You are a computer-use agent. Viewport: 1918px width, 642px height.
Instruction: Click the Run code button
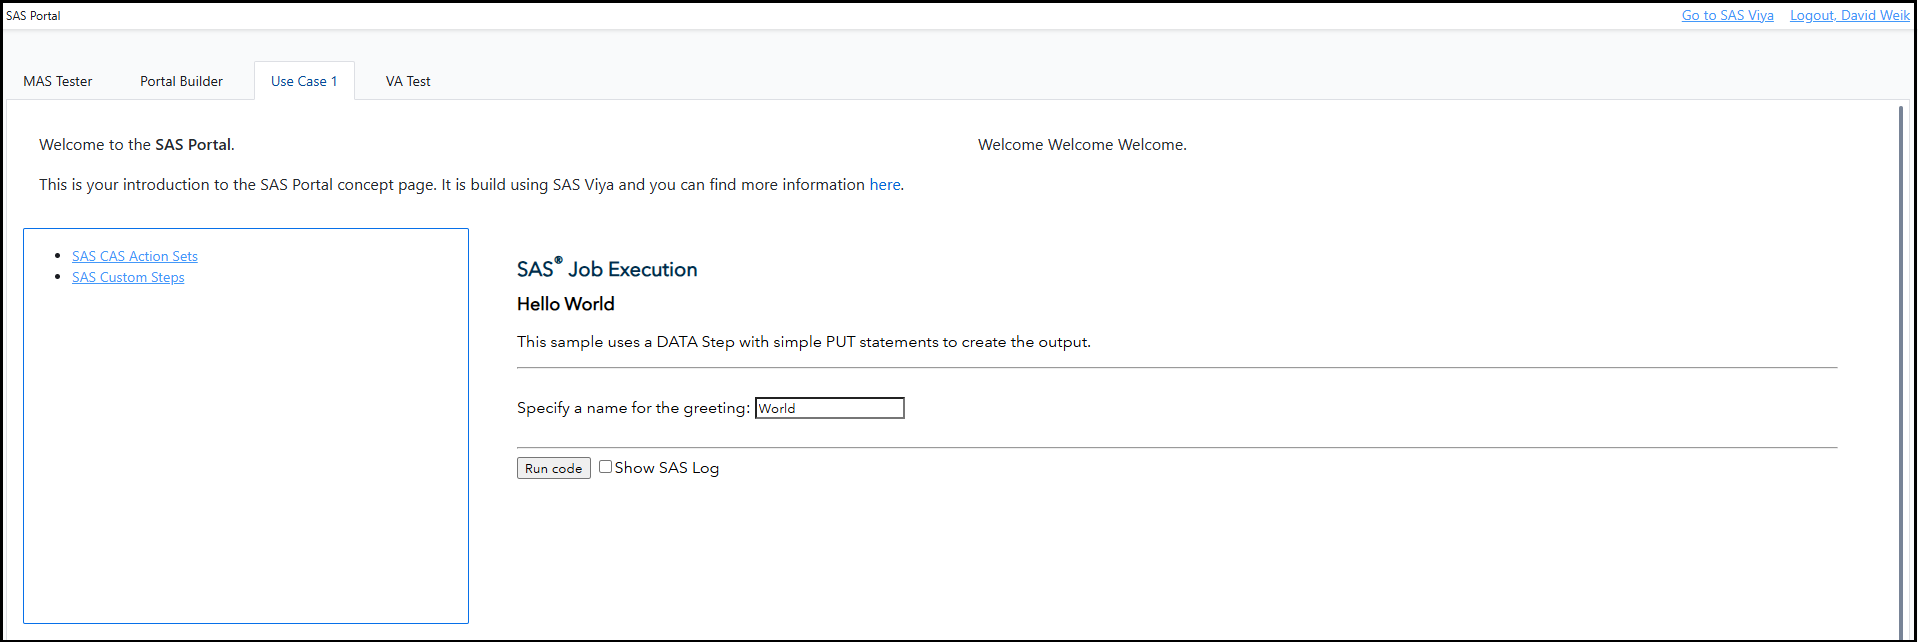553,468
